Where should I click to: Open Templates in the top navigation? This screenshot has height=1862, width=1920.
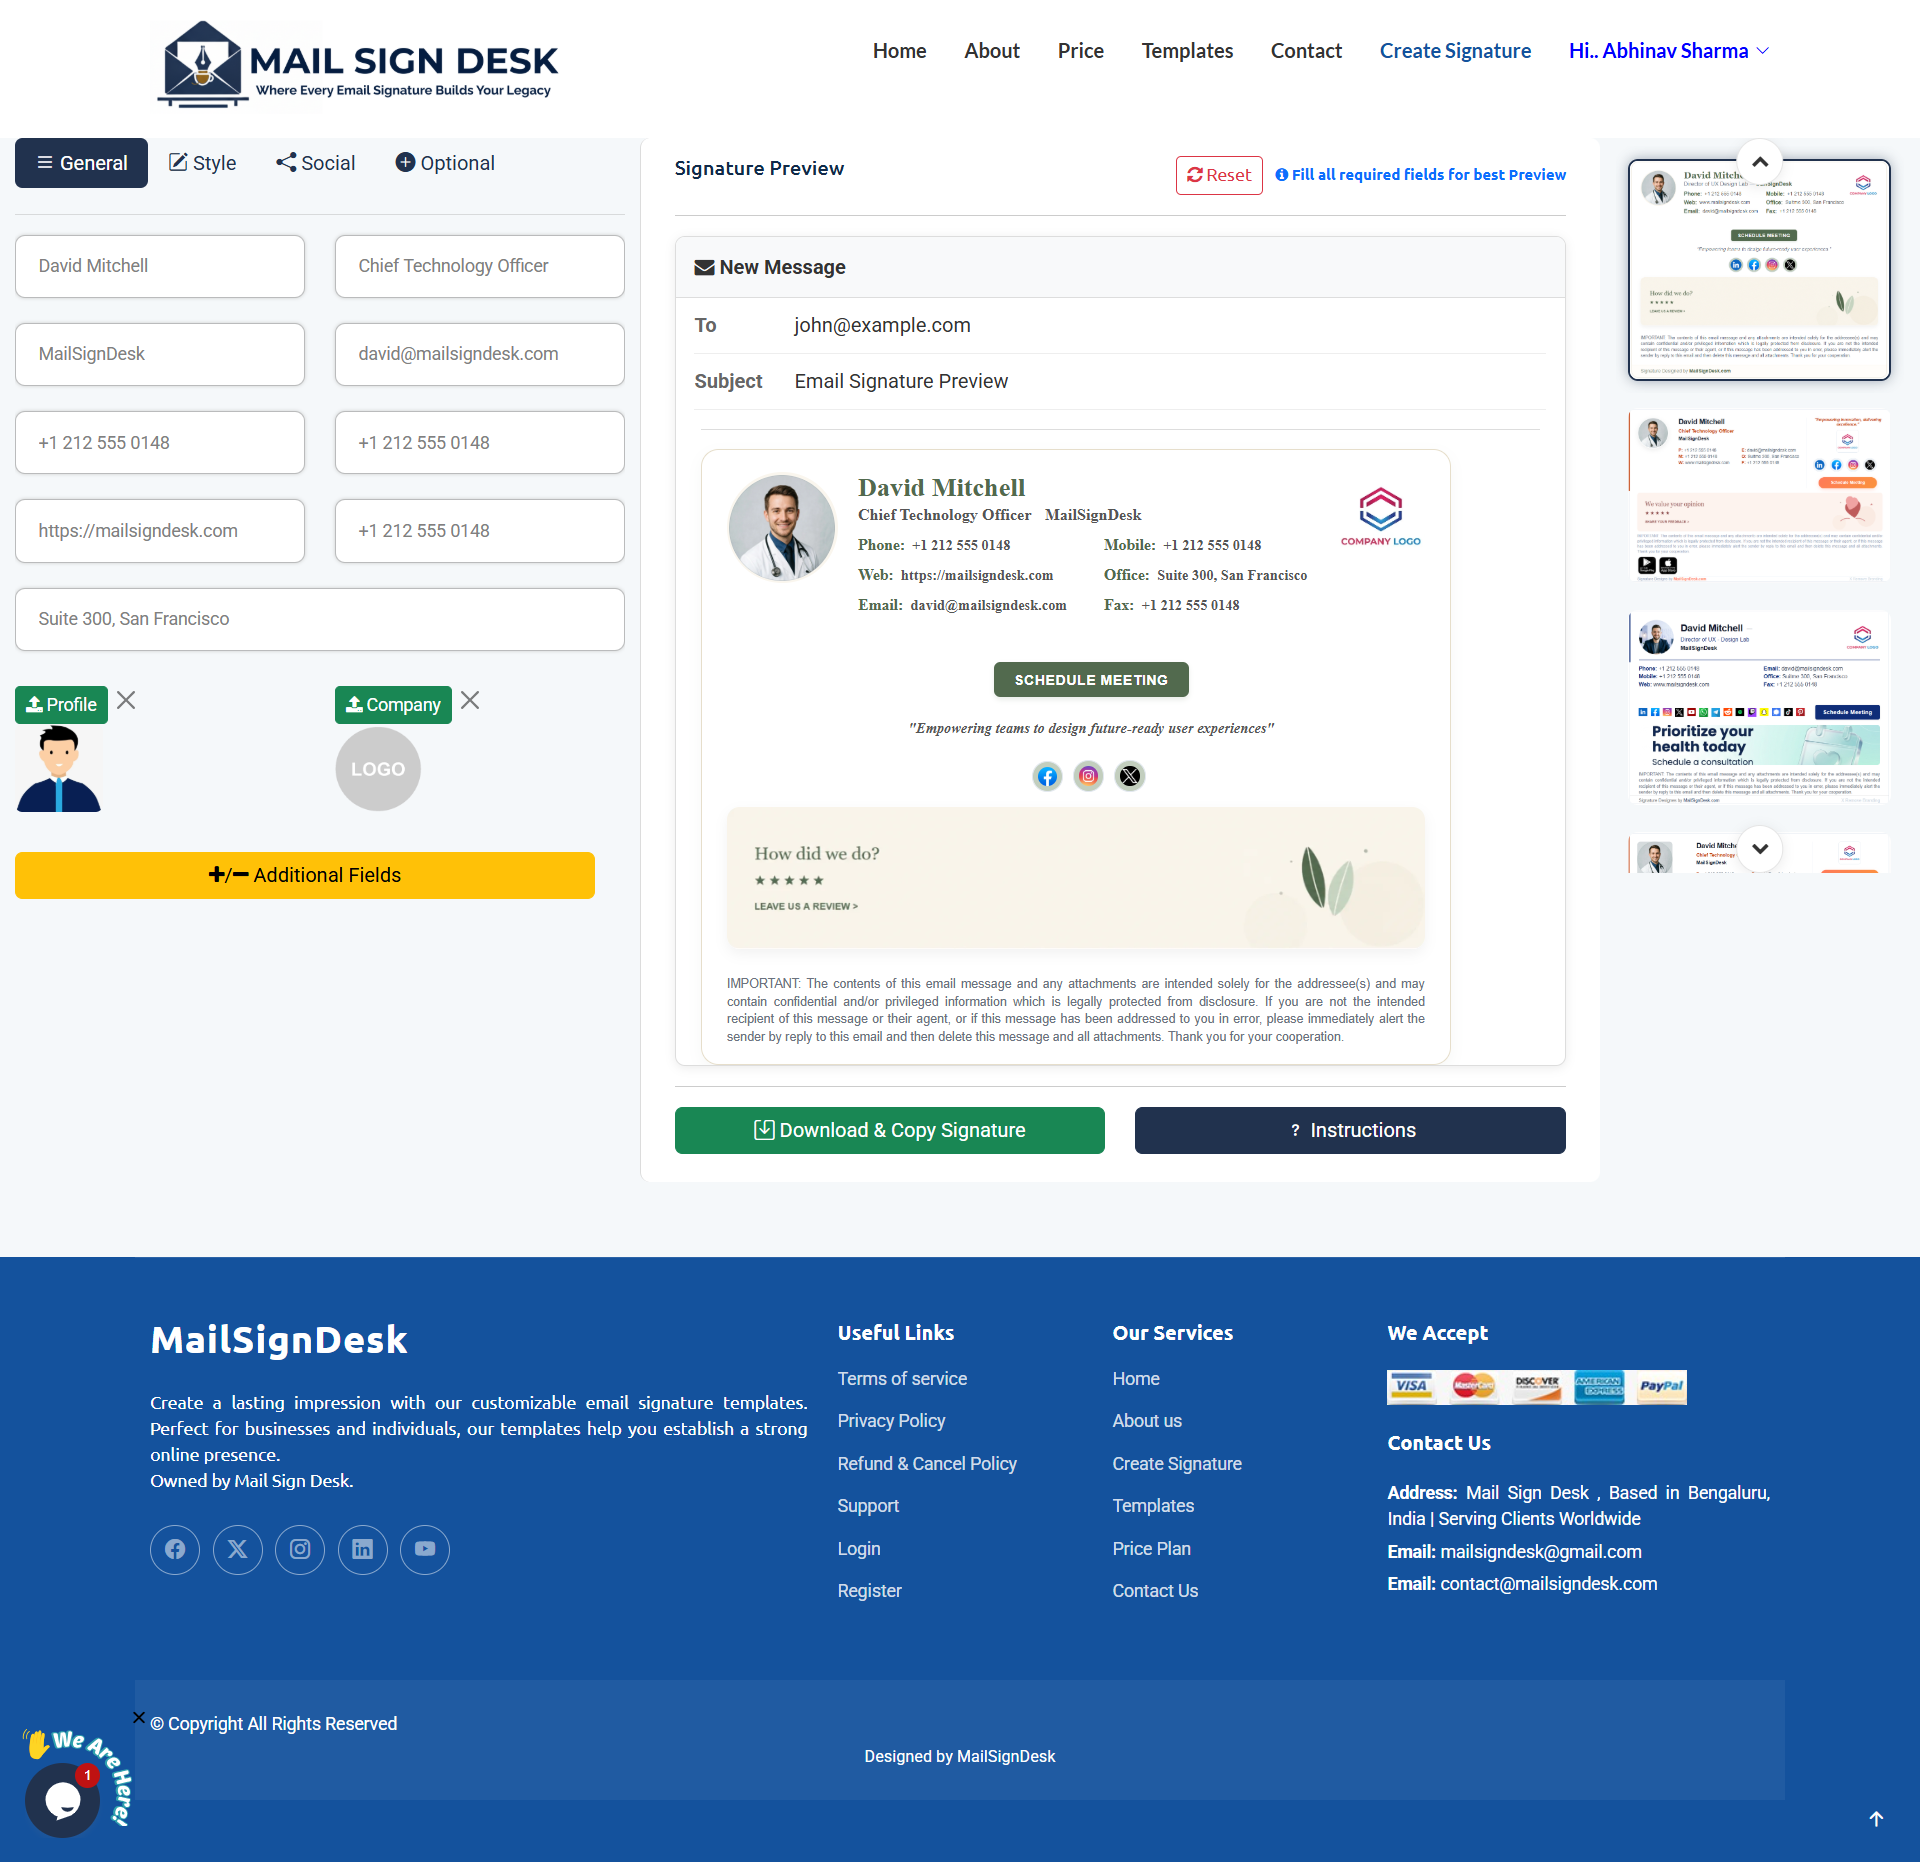pos(1187,51)
